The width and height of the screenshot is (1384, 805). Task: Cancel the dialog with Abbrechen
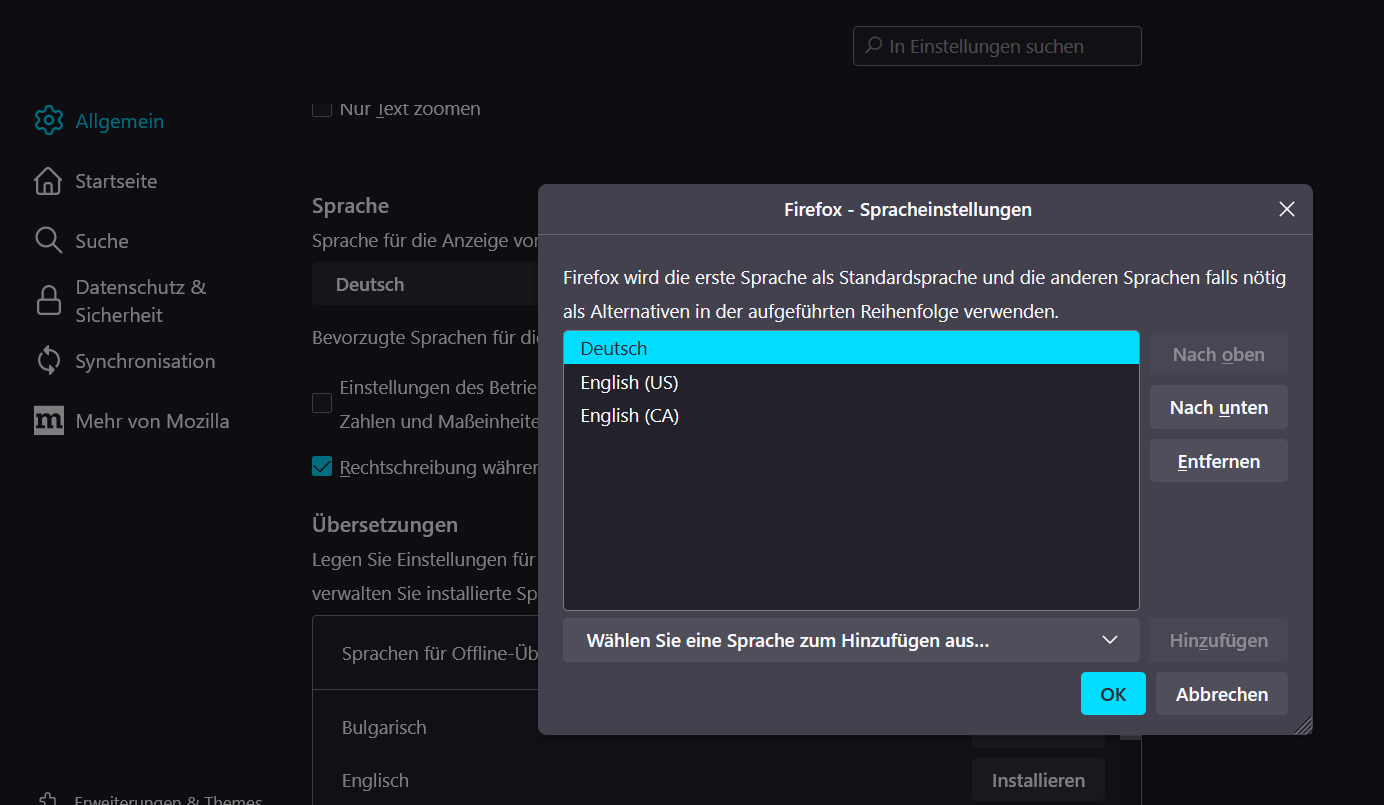(1222, 694)
